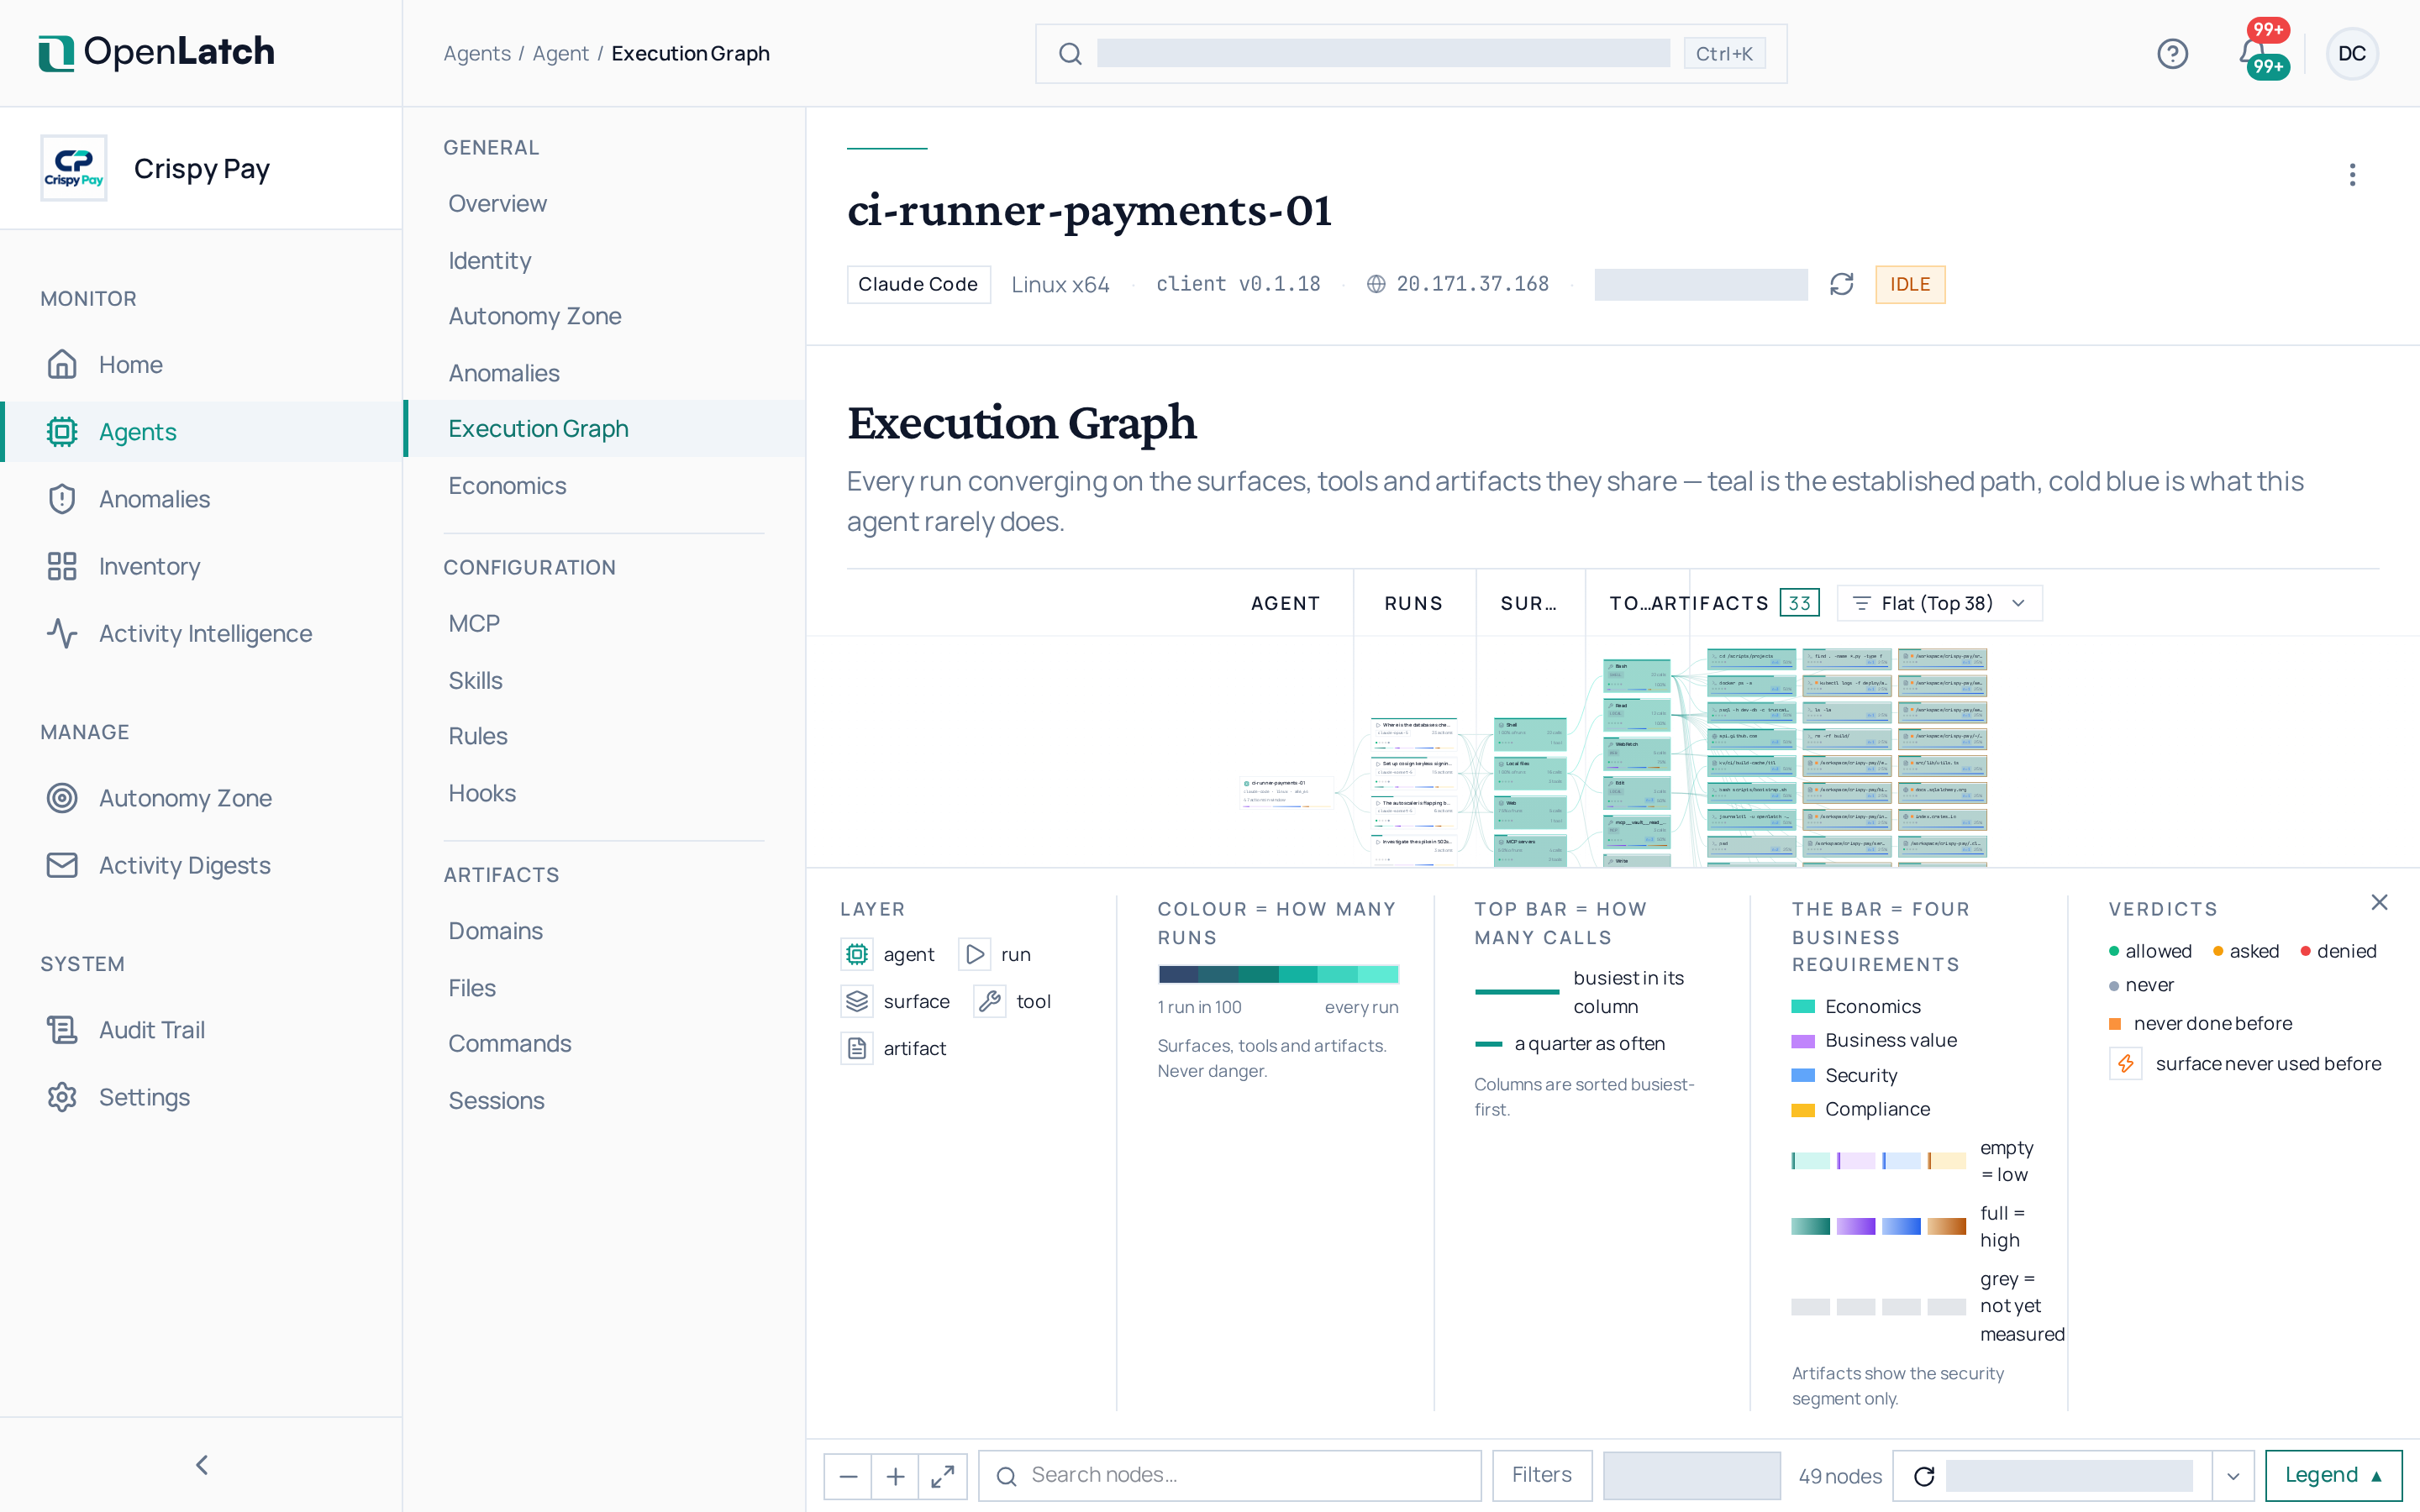
Task: Open Commands under Artifacts
Action: click(604, 1043)
